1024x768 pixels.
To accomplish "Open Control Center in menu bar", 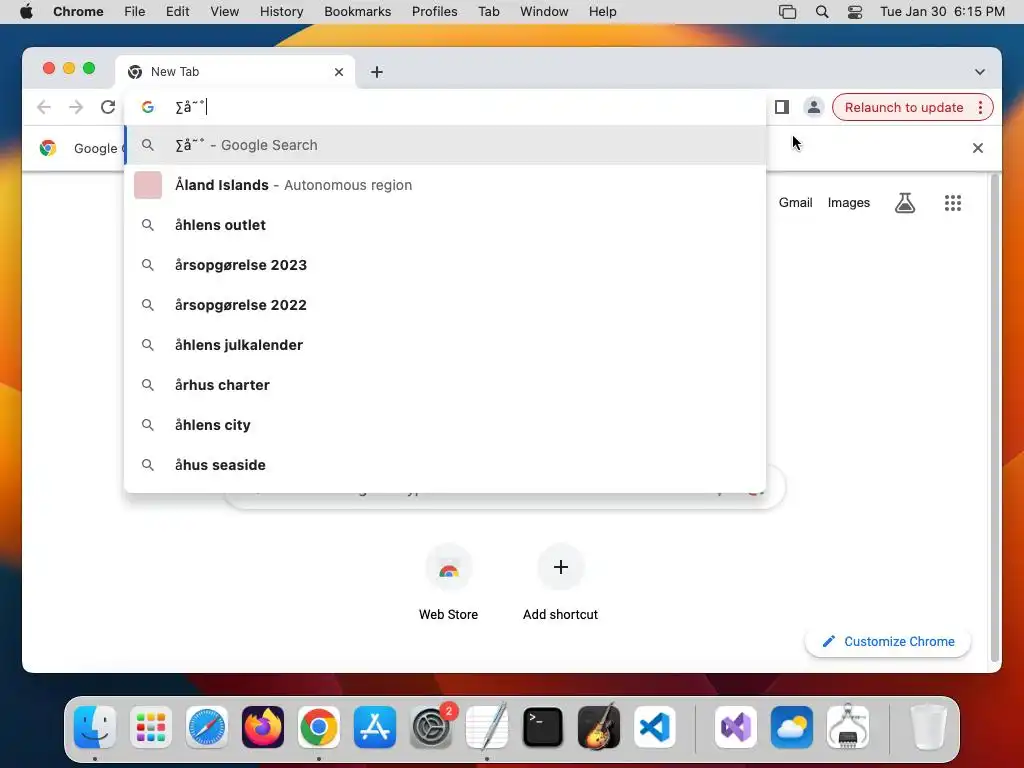I will [x=855, y=12].
